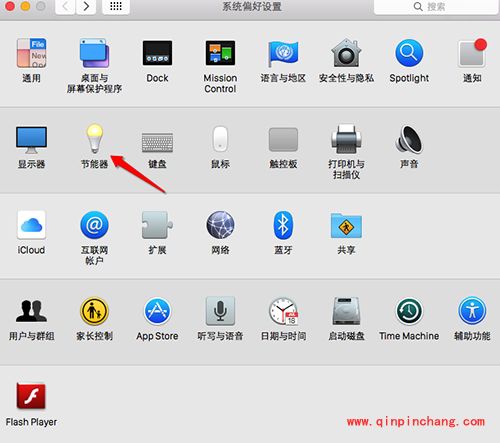Open 日期与时间 clock icon

pos(283,311)
